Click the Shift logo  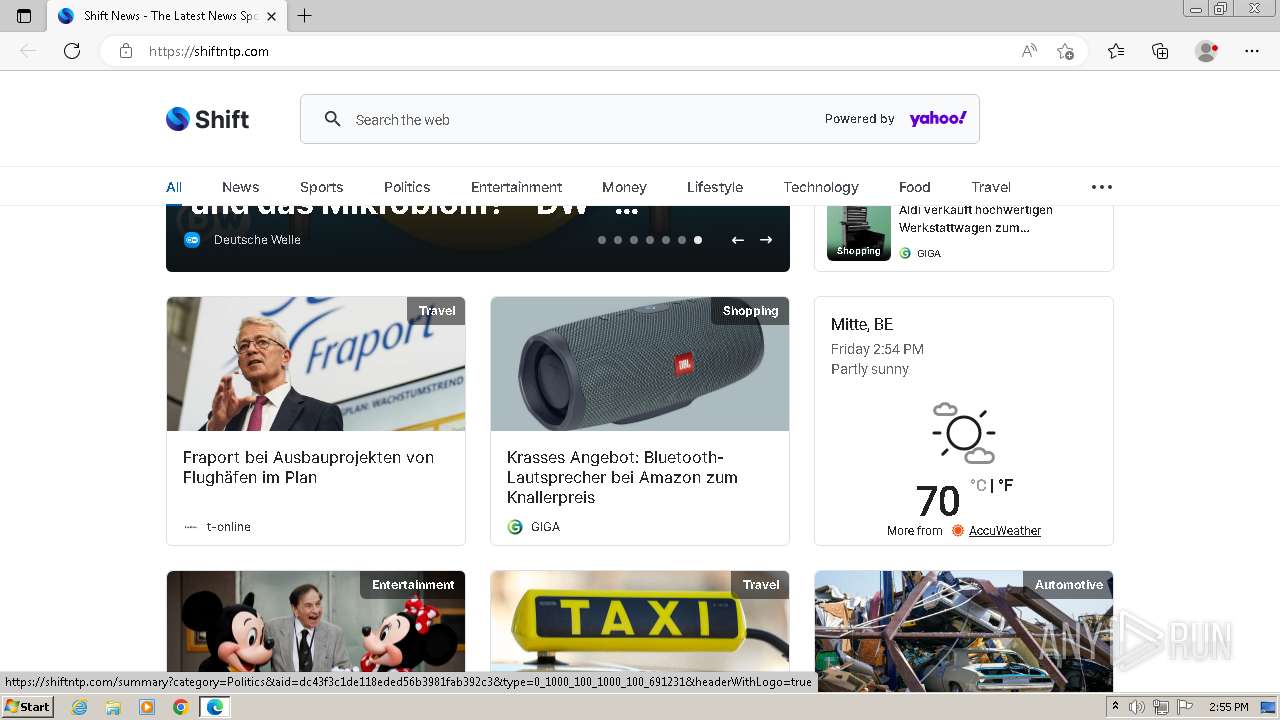(x=207, y=119)
